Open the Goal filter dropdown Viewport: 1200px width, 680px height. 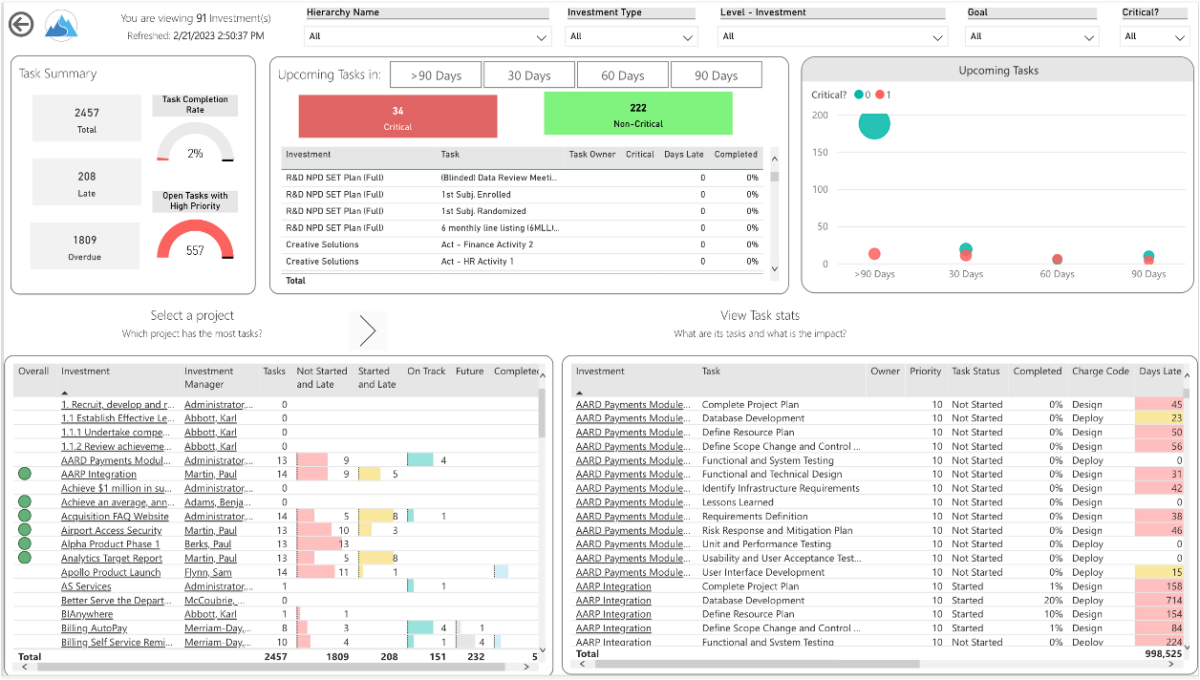pos(1031,35)
